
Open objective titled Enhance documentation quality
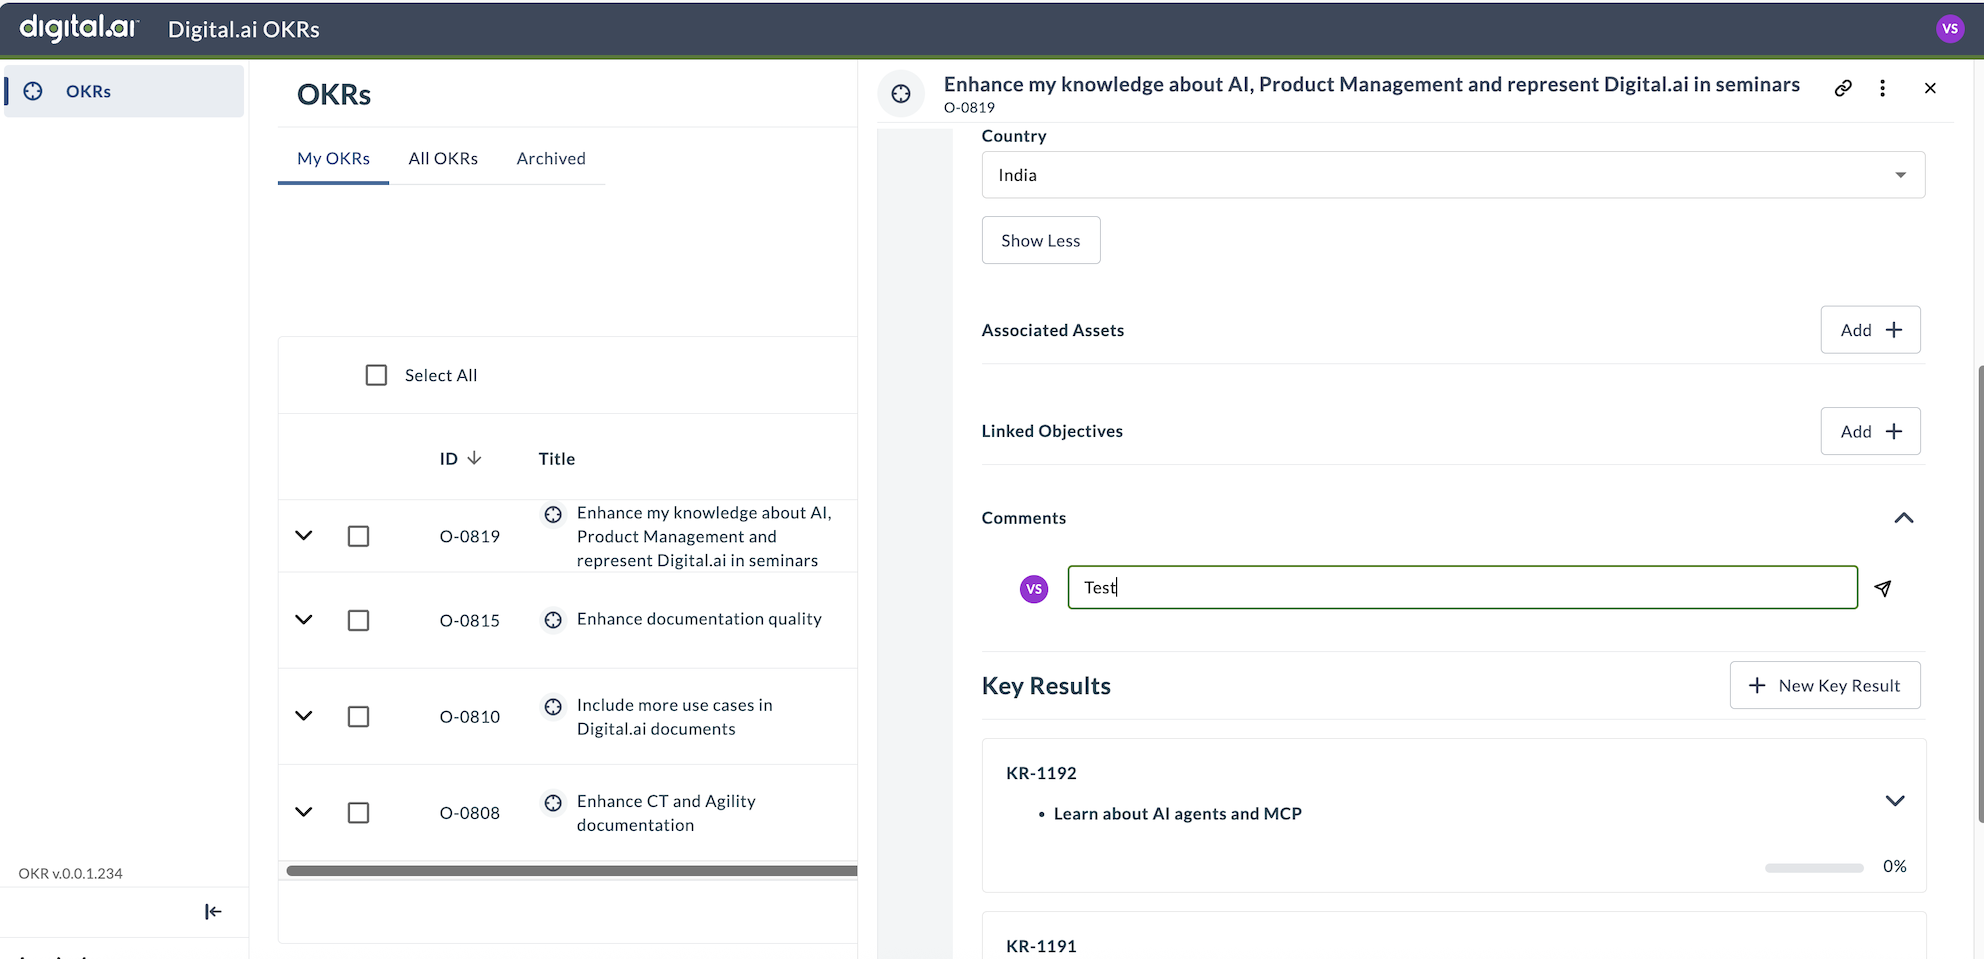point(699,619)
